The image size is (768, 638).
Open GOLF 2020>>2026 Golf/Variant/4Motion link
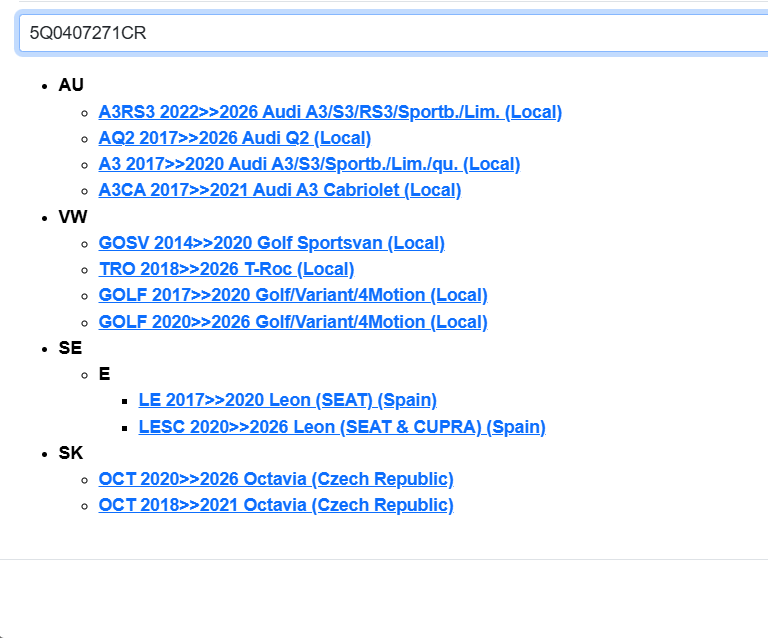(292, 322)
